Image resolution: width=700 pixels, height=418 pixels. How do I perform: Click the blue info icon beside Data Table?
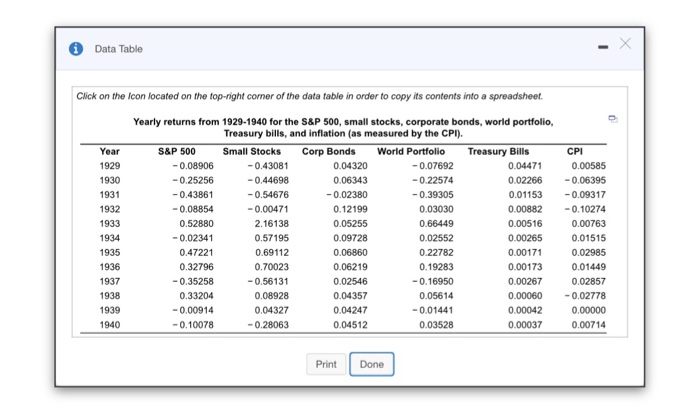point(76,49)
